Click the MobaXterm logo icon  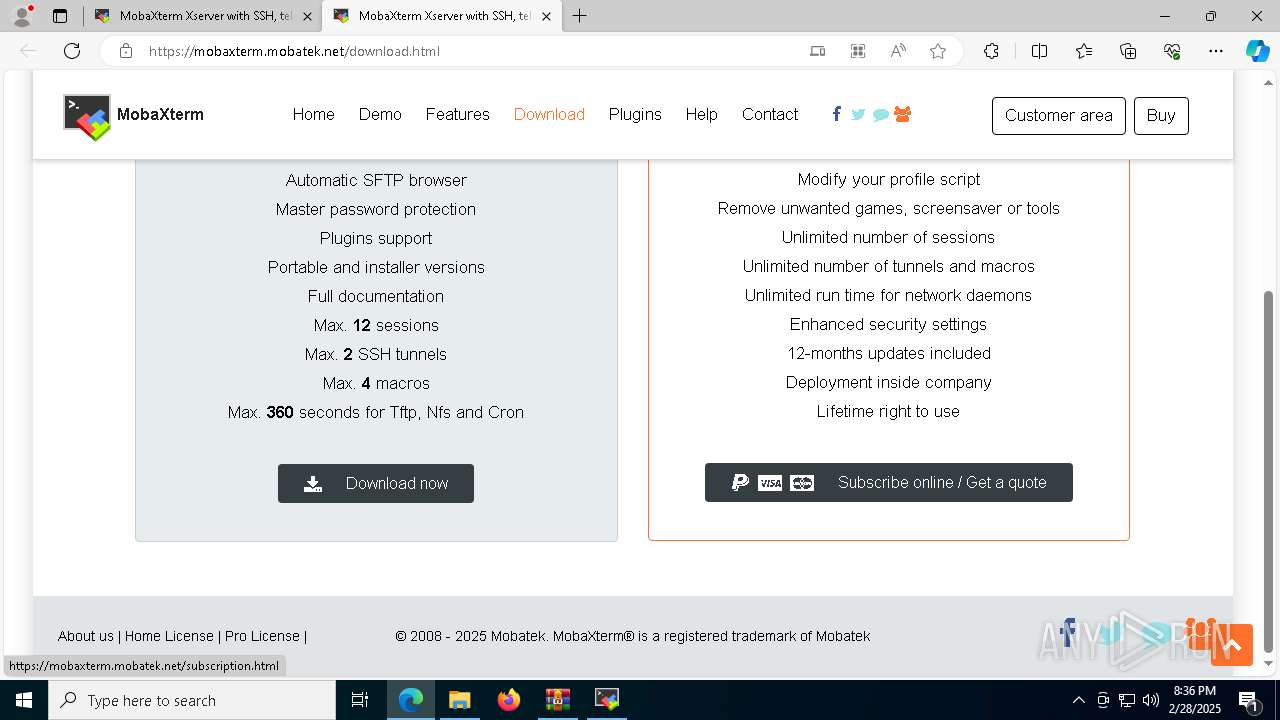click(87, 117)
